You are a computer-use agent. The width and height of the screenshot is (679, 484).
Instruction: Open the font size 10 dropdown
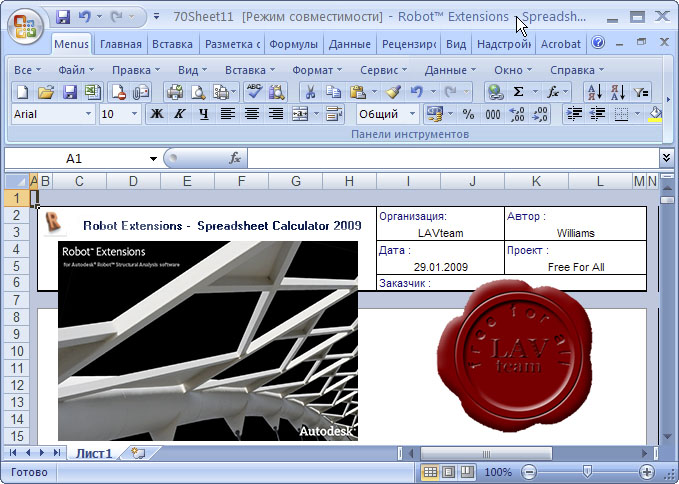(134, 114)
